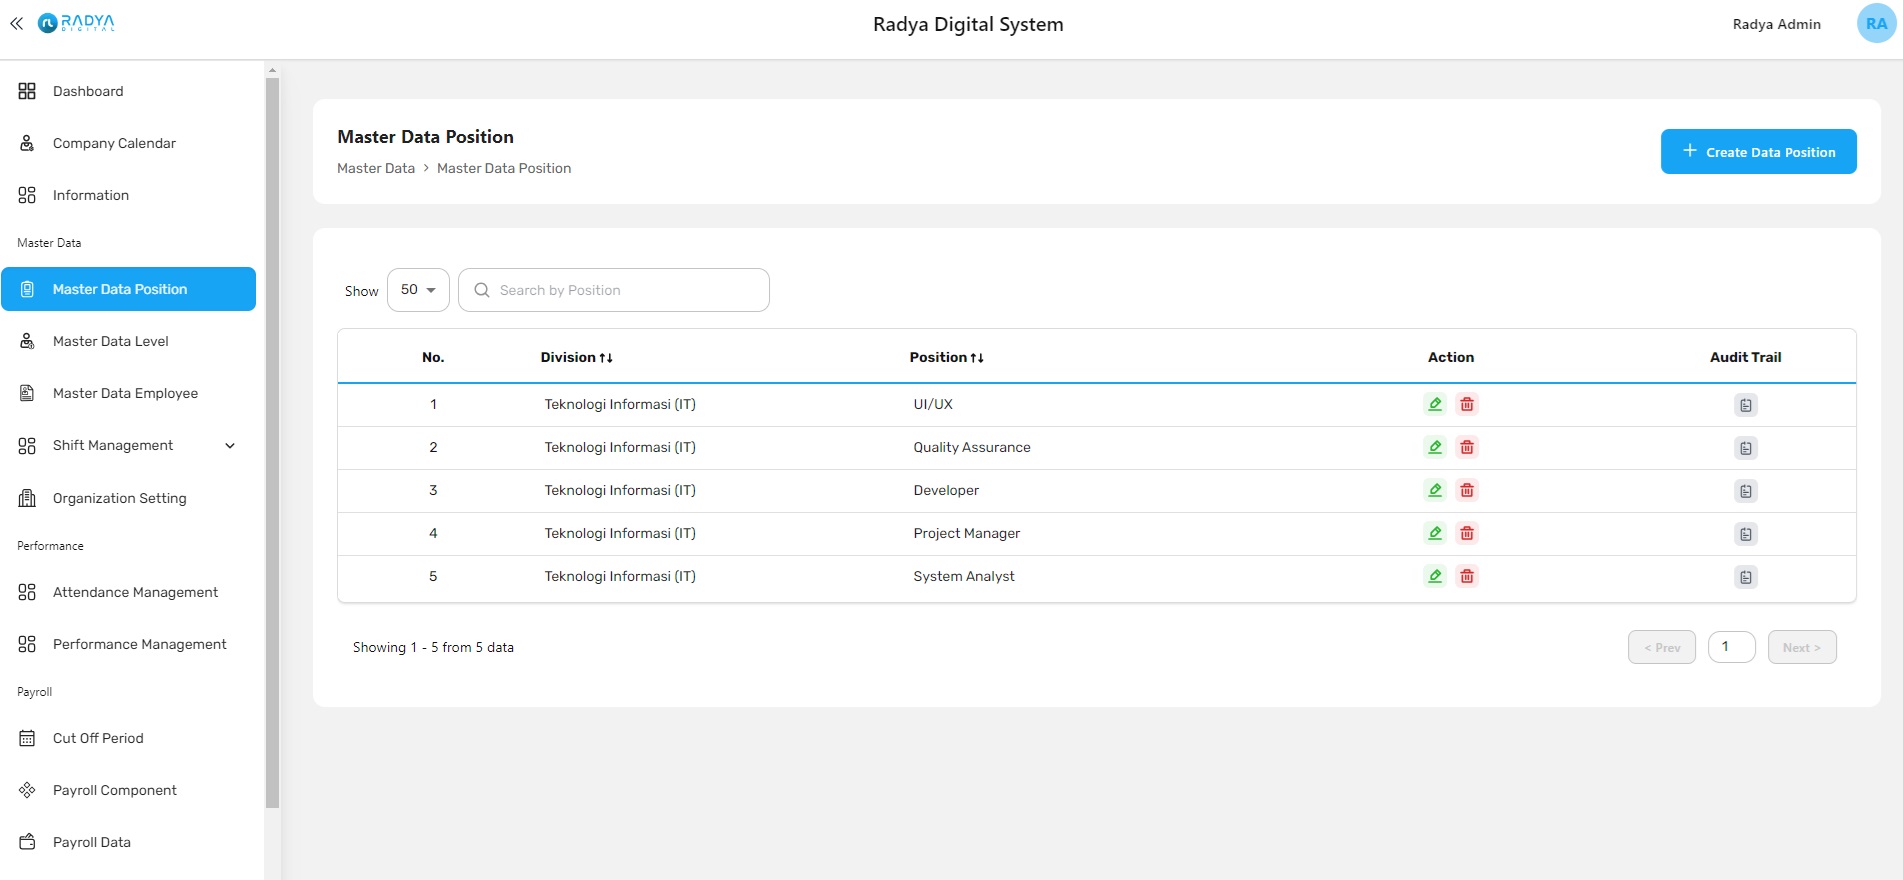The width and height of the screenshot is (1903, 880).
Task: Edit the System Analyst position
Action: 1435,576
